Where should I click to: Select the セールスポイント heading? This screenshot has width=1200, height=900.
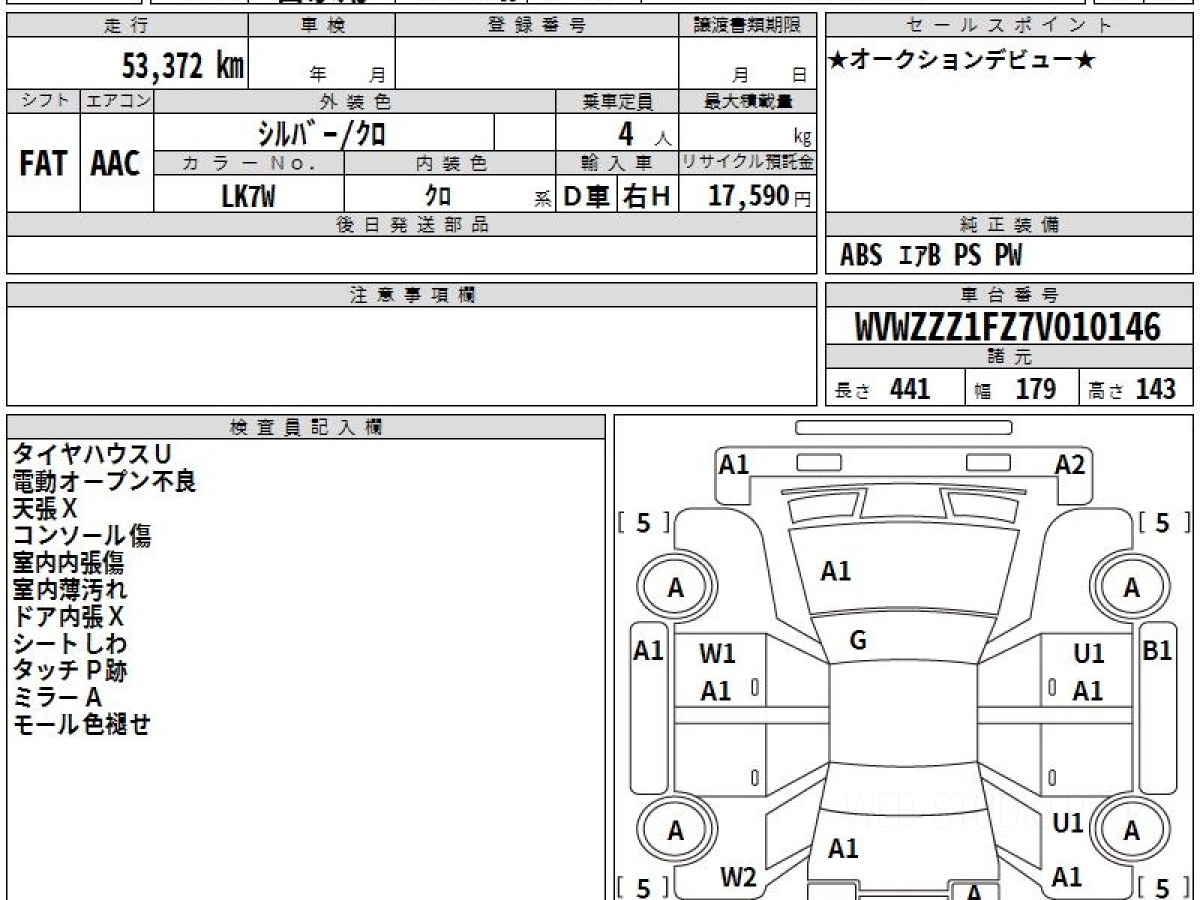[1010, 26]
